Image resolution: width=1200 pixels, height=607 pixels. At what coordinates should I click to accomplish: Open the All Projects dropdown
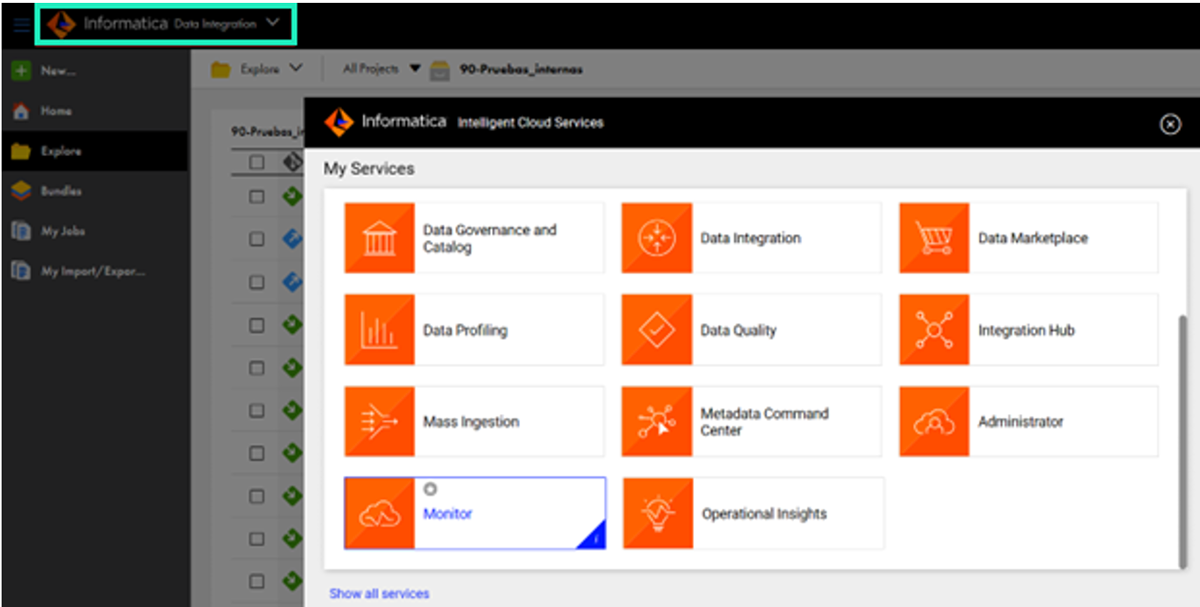(382, 69)
